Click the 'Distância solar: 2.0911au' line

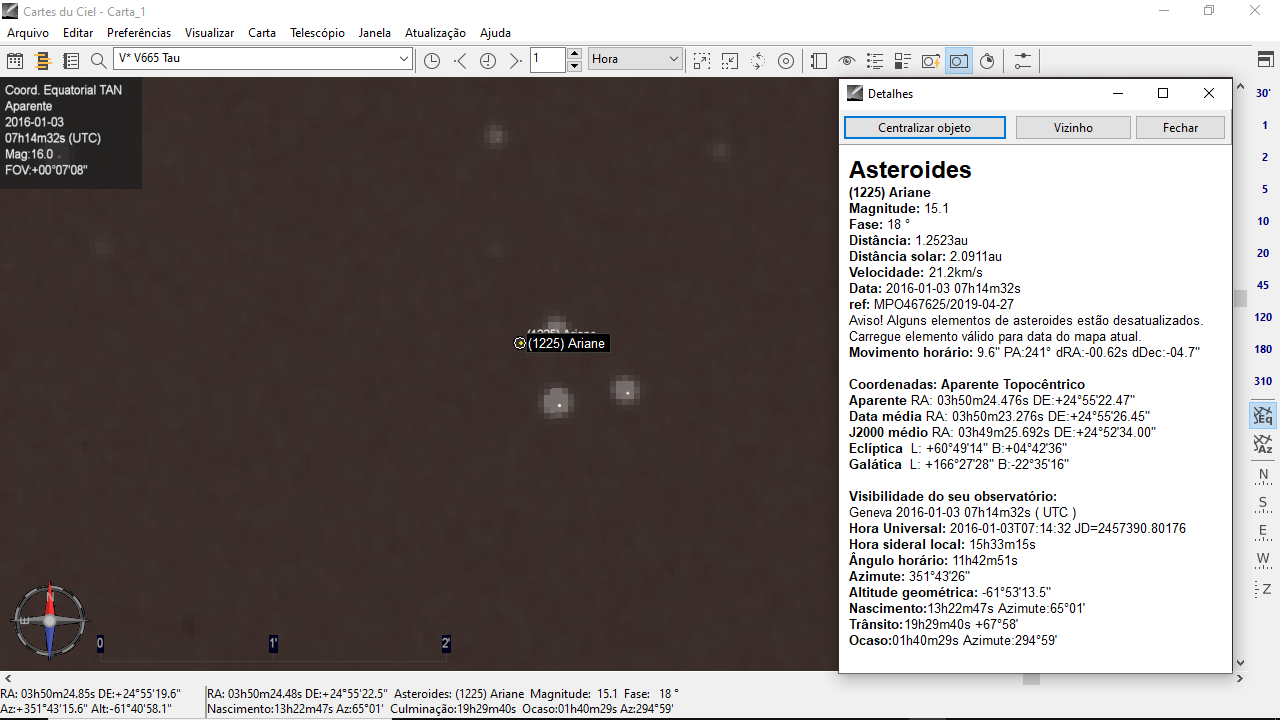(x=925, y=256)
